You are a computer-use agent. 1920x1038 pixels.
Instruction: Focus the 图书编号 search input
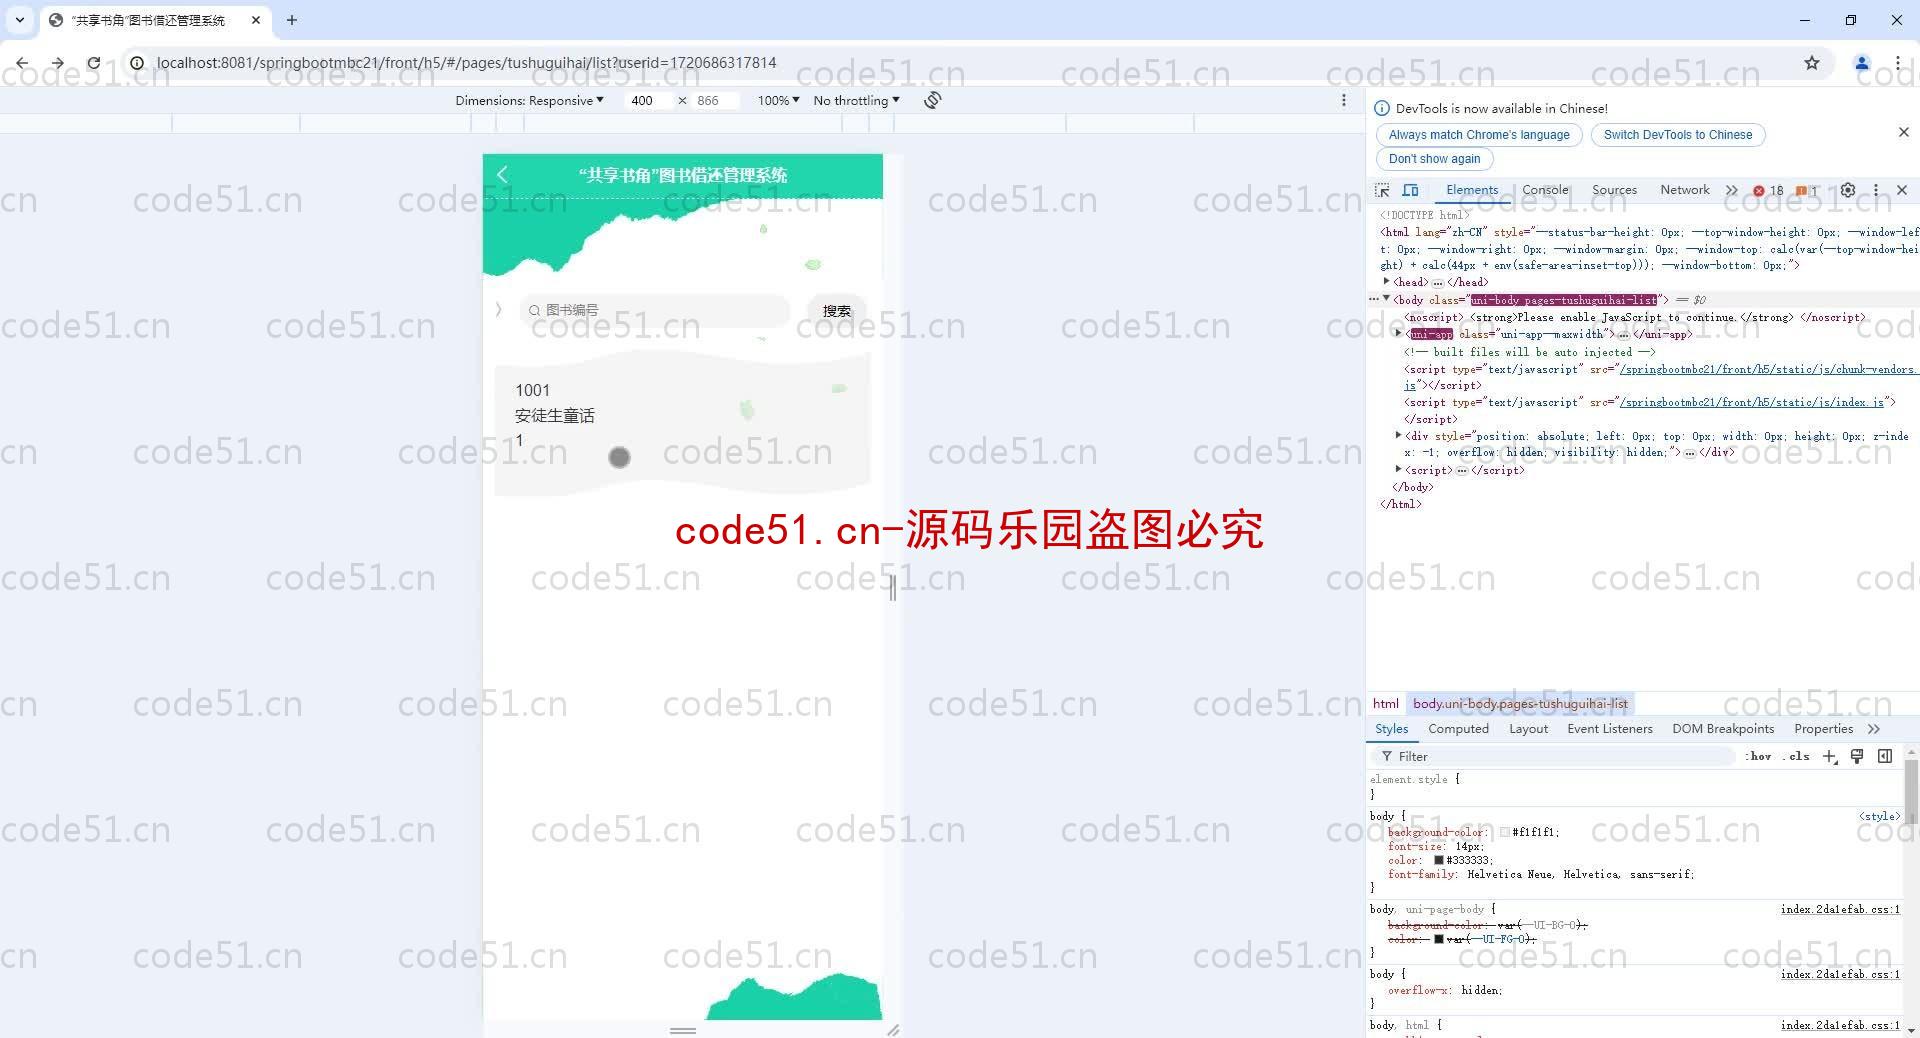pyautogui.click(x=655, y=311)
